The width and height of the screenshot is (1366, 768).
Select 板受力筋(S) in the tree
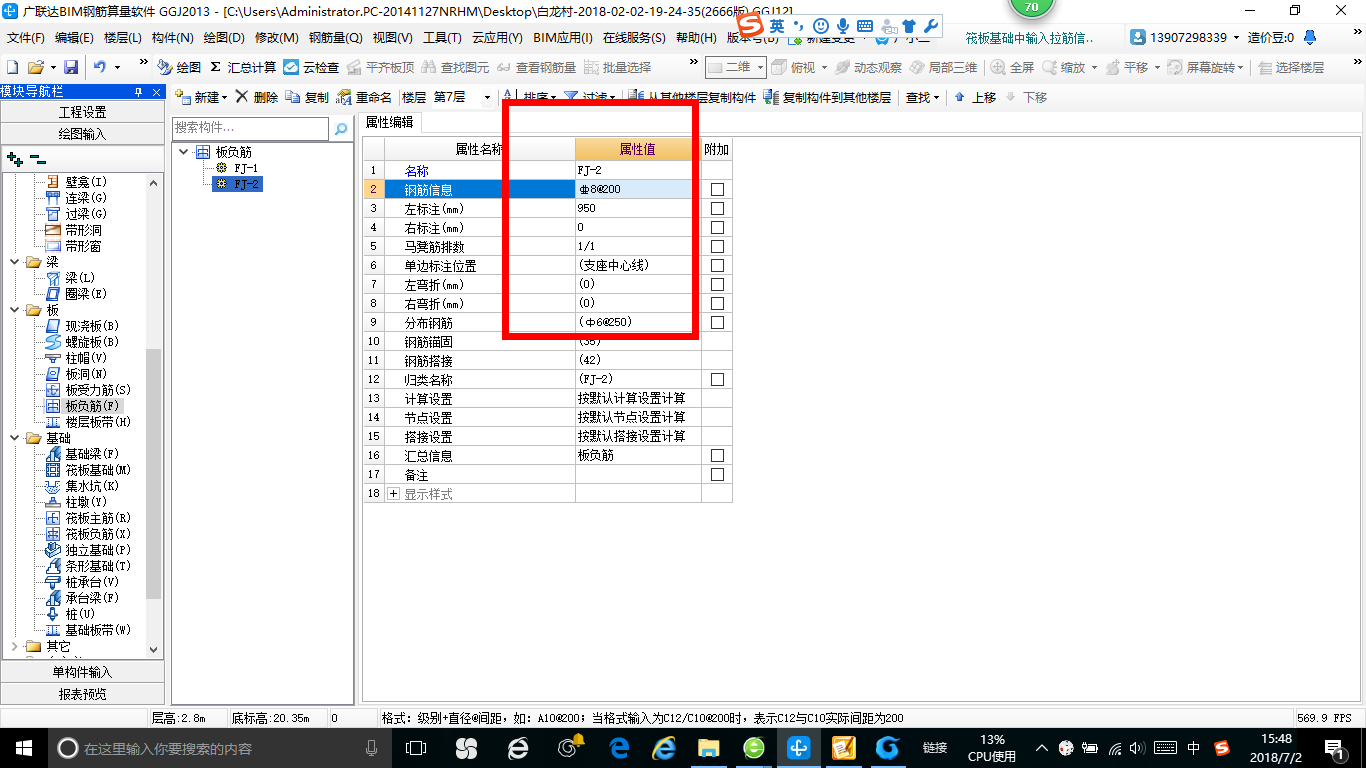[x=98, y=390]
